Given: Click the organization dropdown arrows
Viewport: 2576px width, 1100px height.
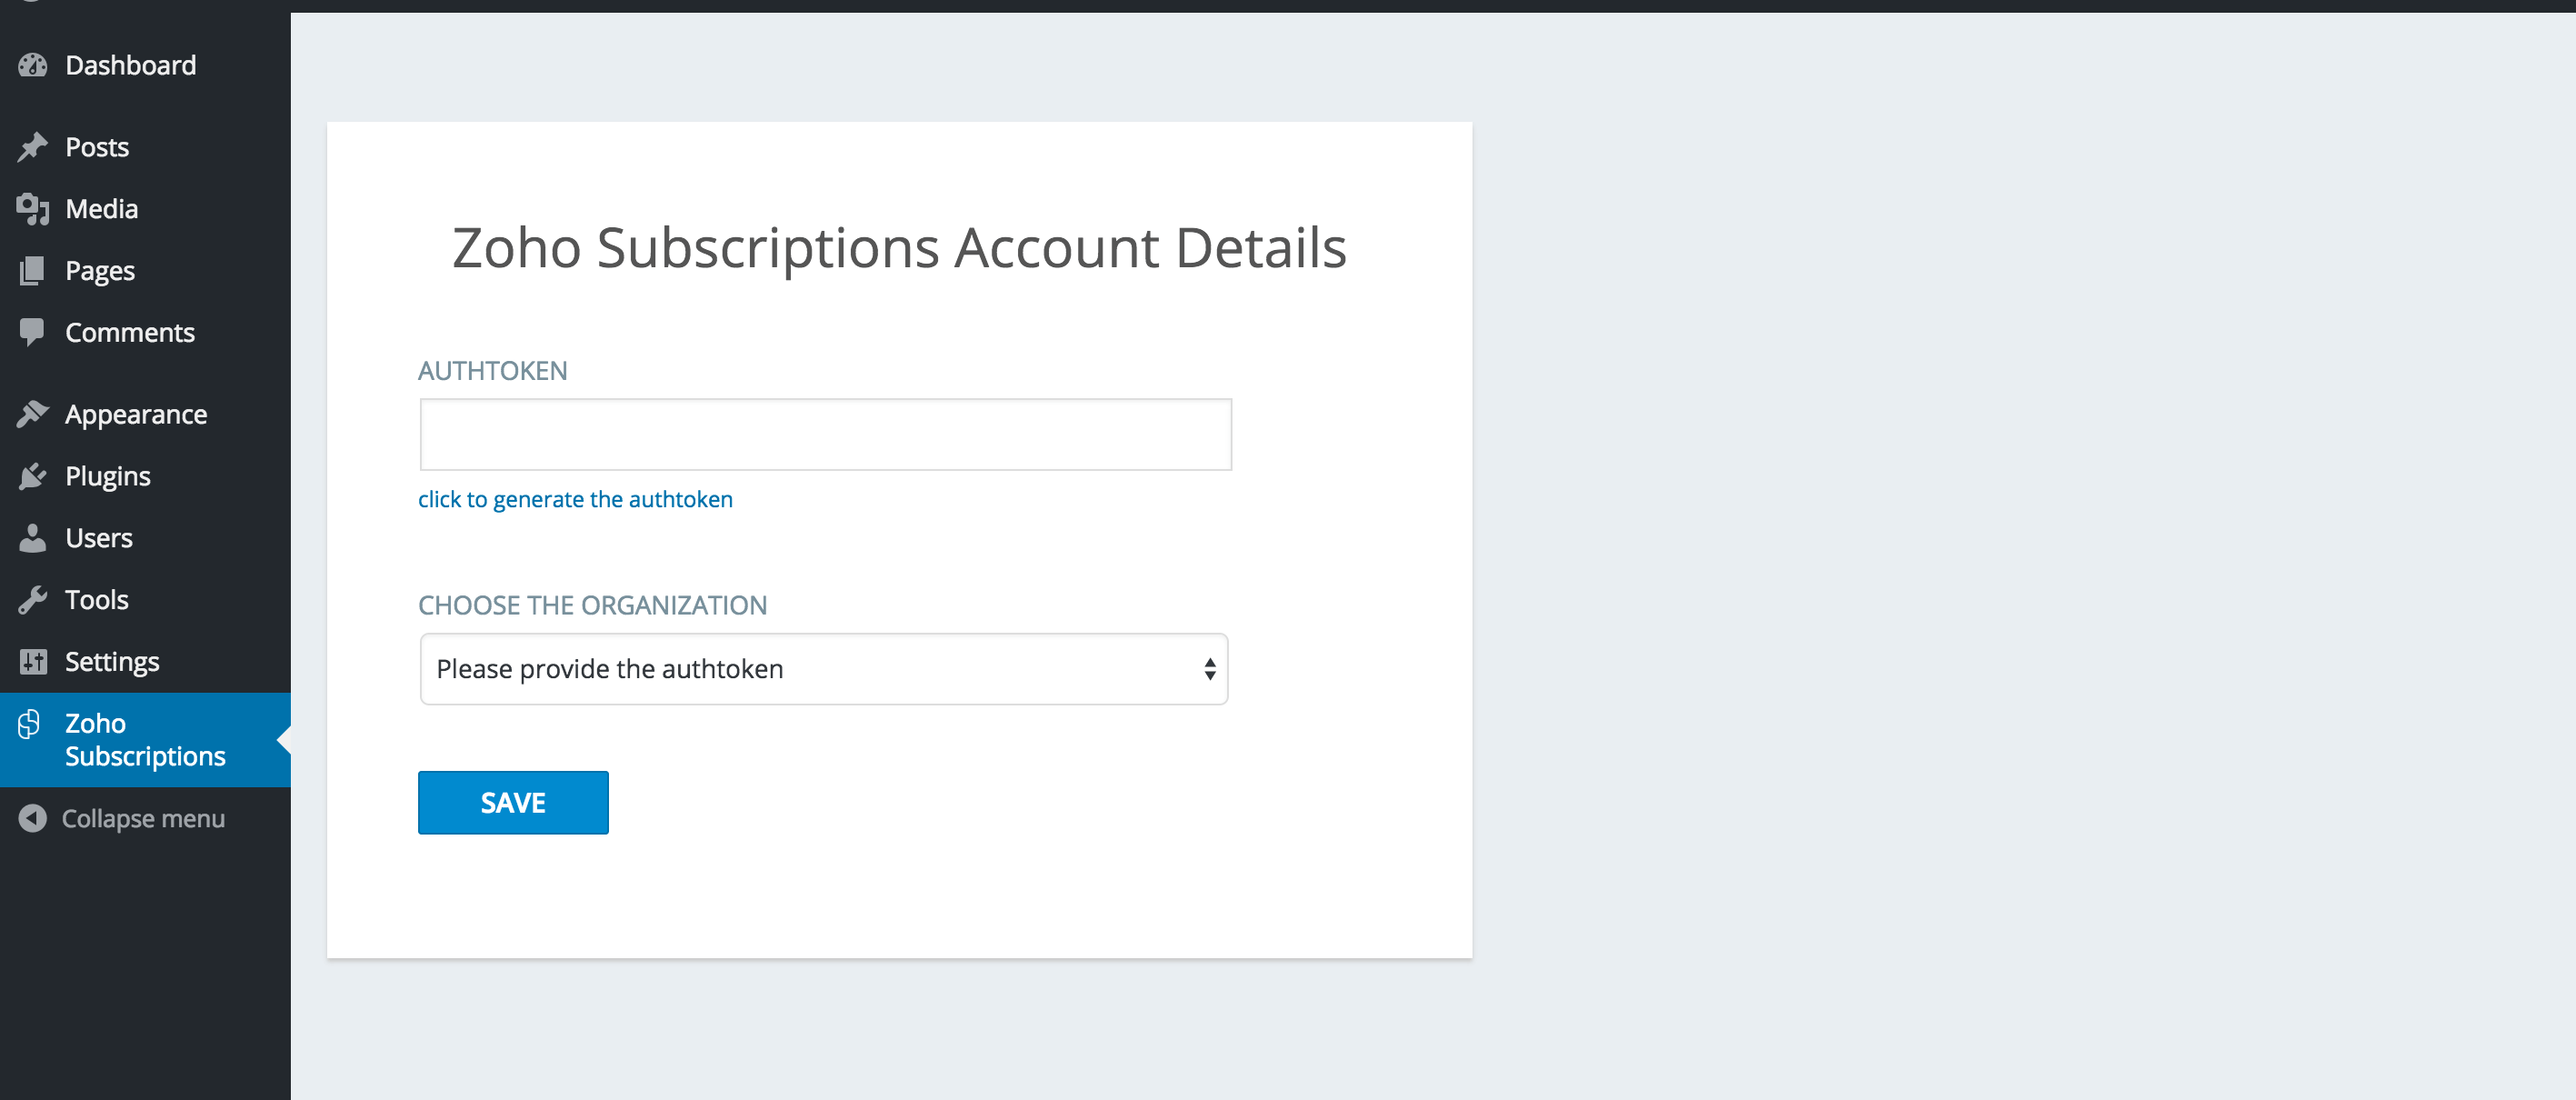Looking at the screenshot, I should pyautogui.click(x=1210, y=669).
